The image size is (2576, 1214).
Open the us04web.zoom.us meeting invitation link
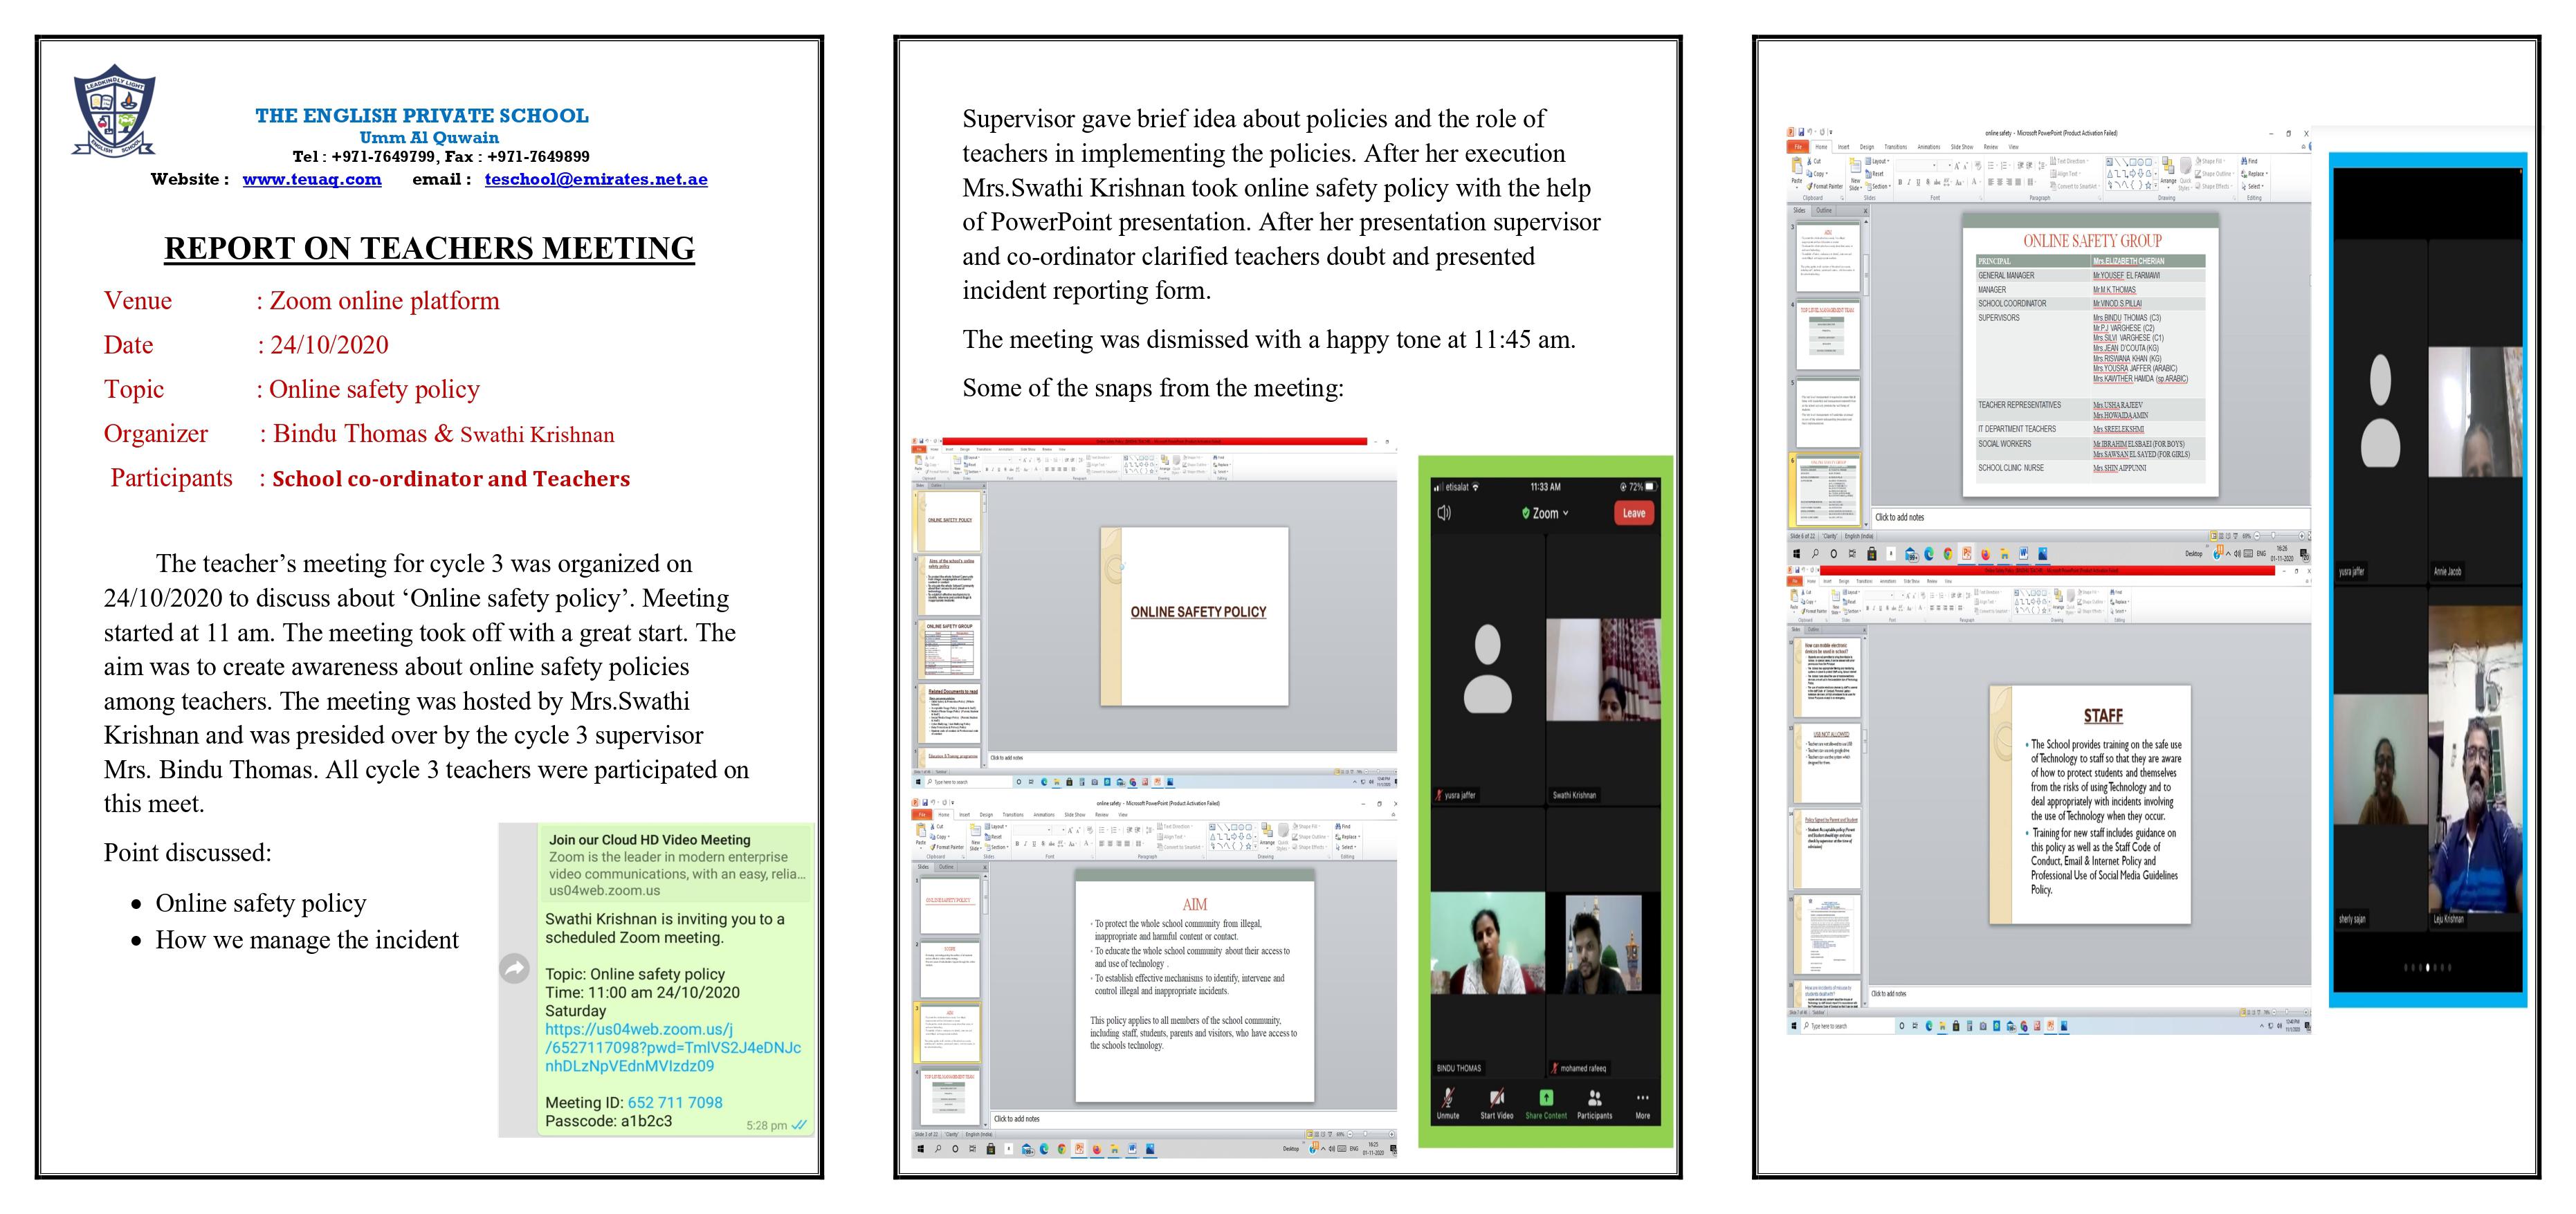coord(672,1047)
